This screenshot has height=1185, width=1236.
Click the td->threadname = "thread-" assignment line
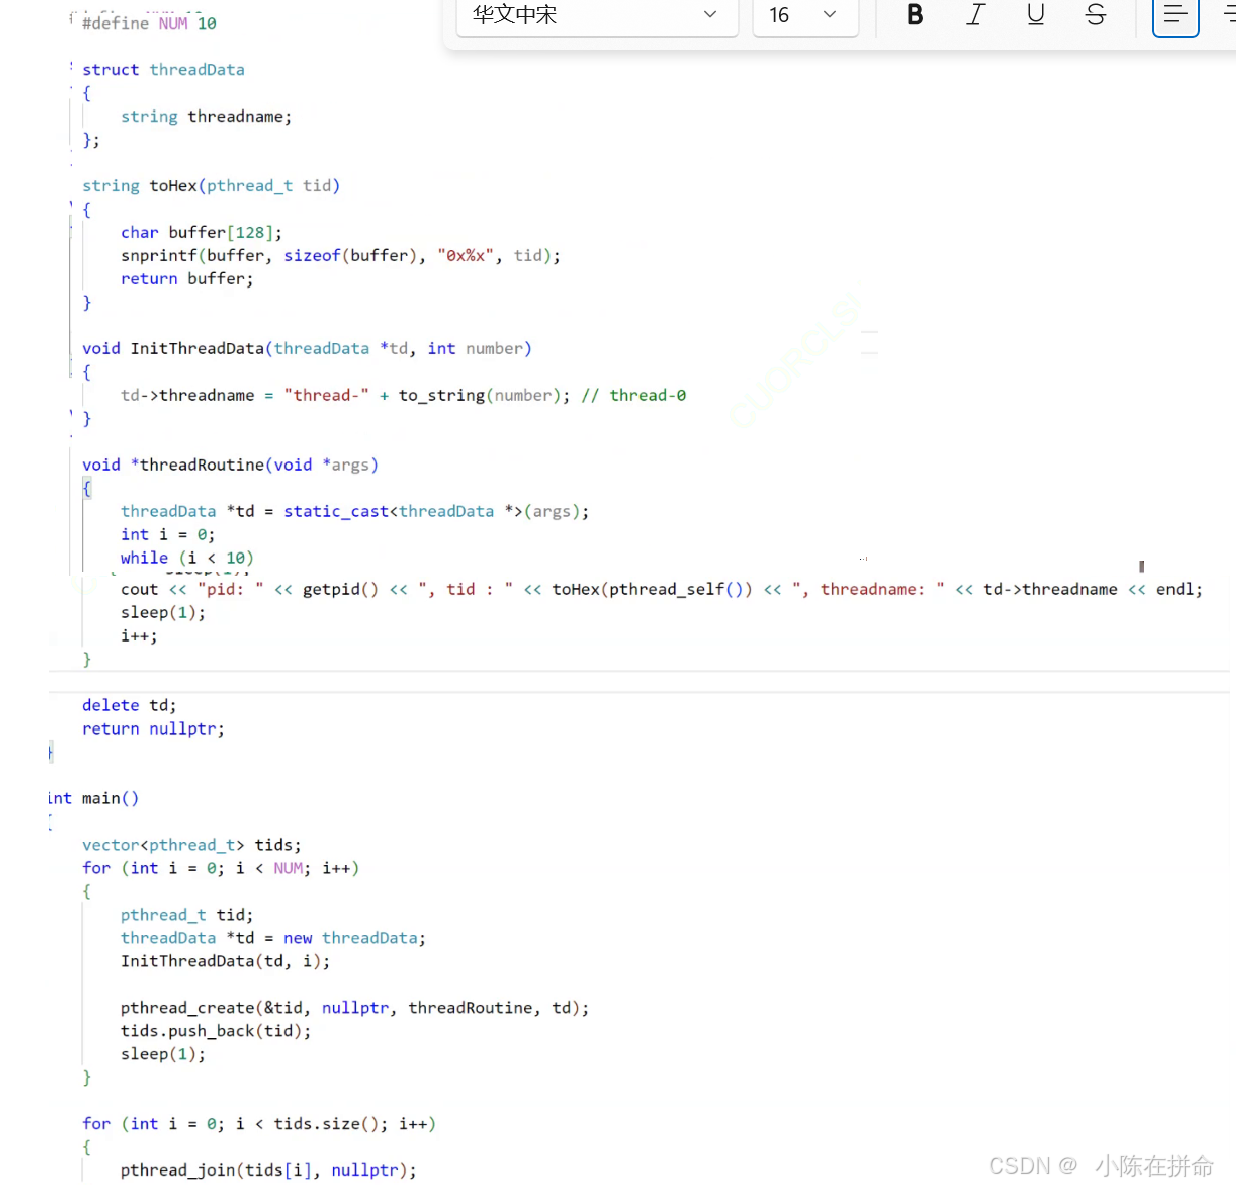point(345,396)
